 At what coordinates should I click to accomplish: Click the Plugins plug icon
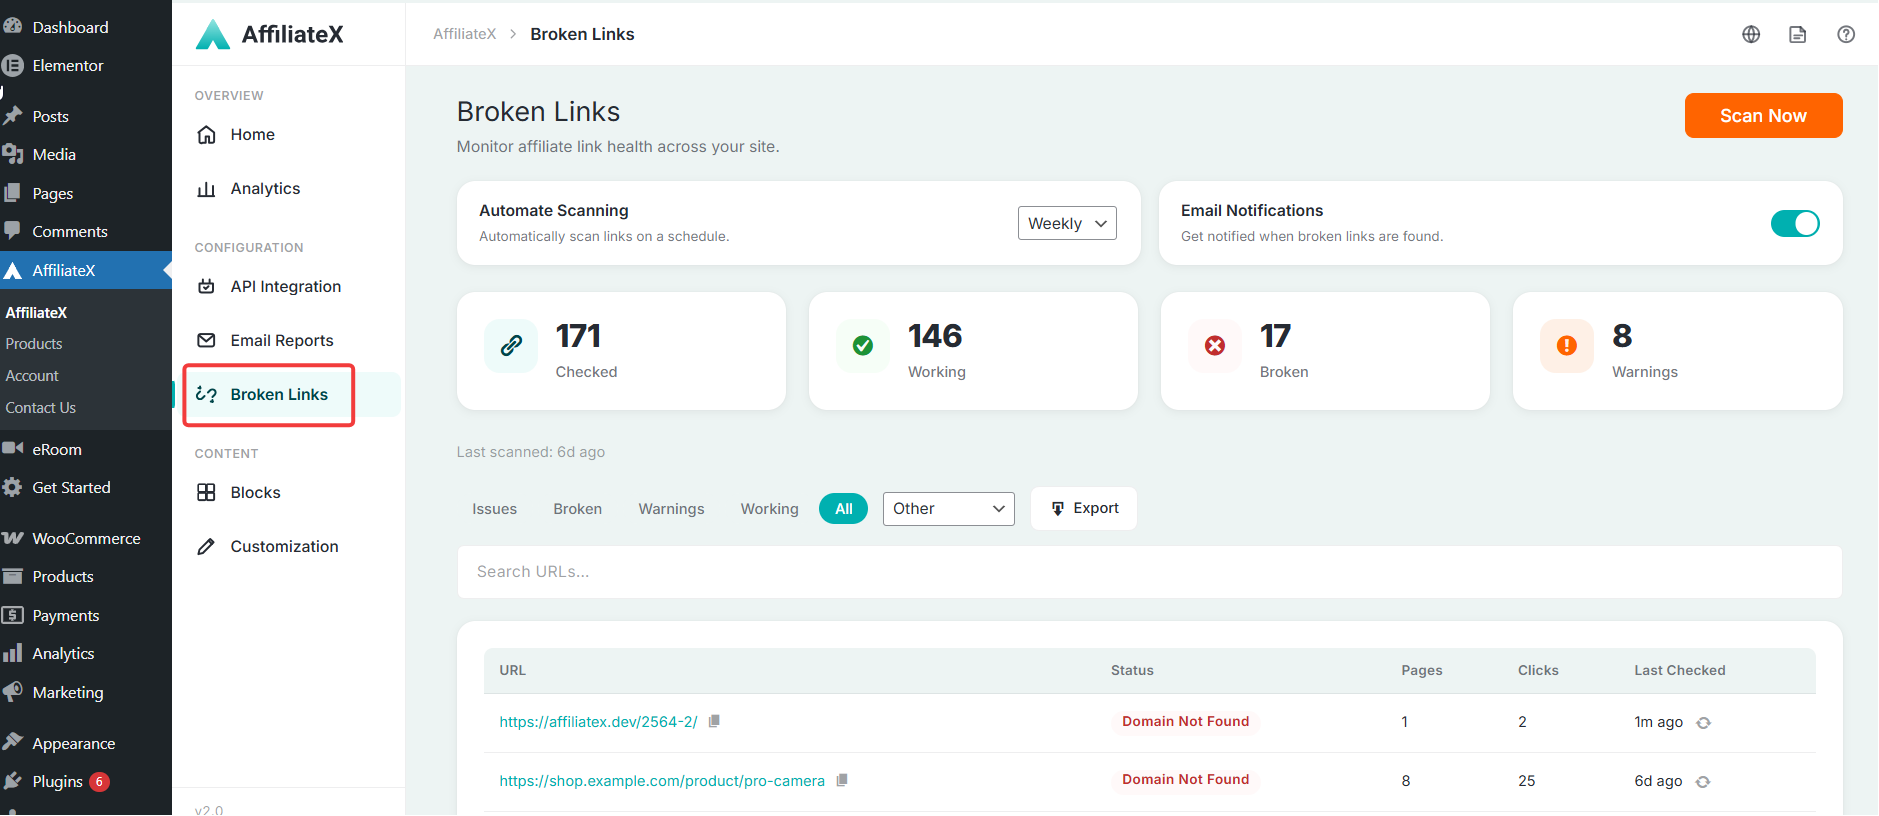pos(13,781)
